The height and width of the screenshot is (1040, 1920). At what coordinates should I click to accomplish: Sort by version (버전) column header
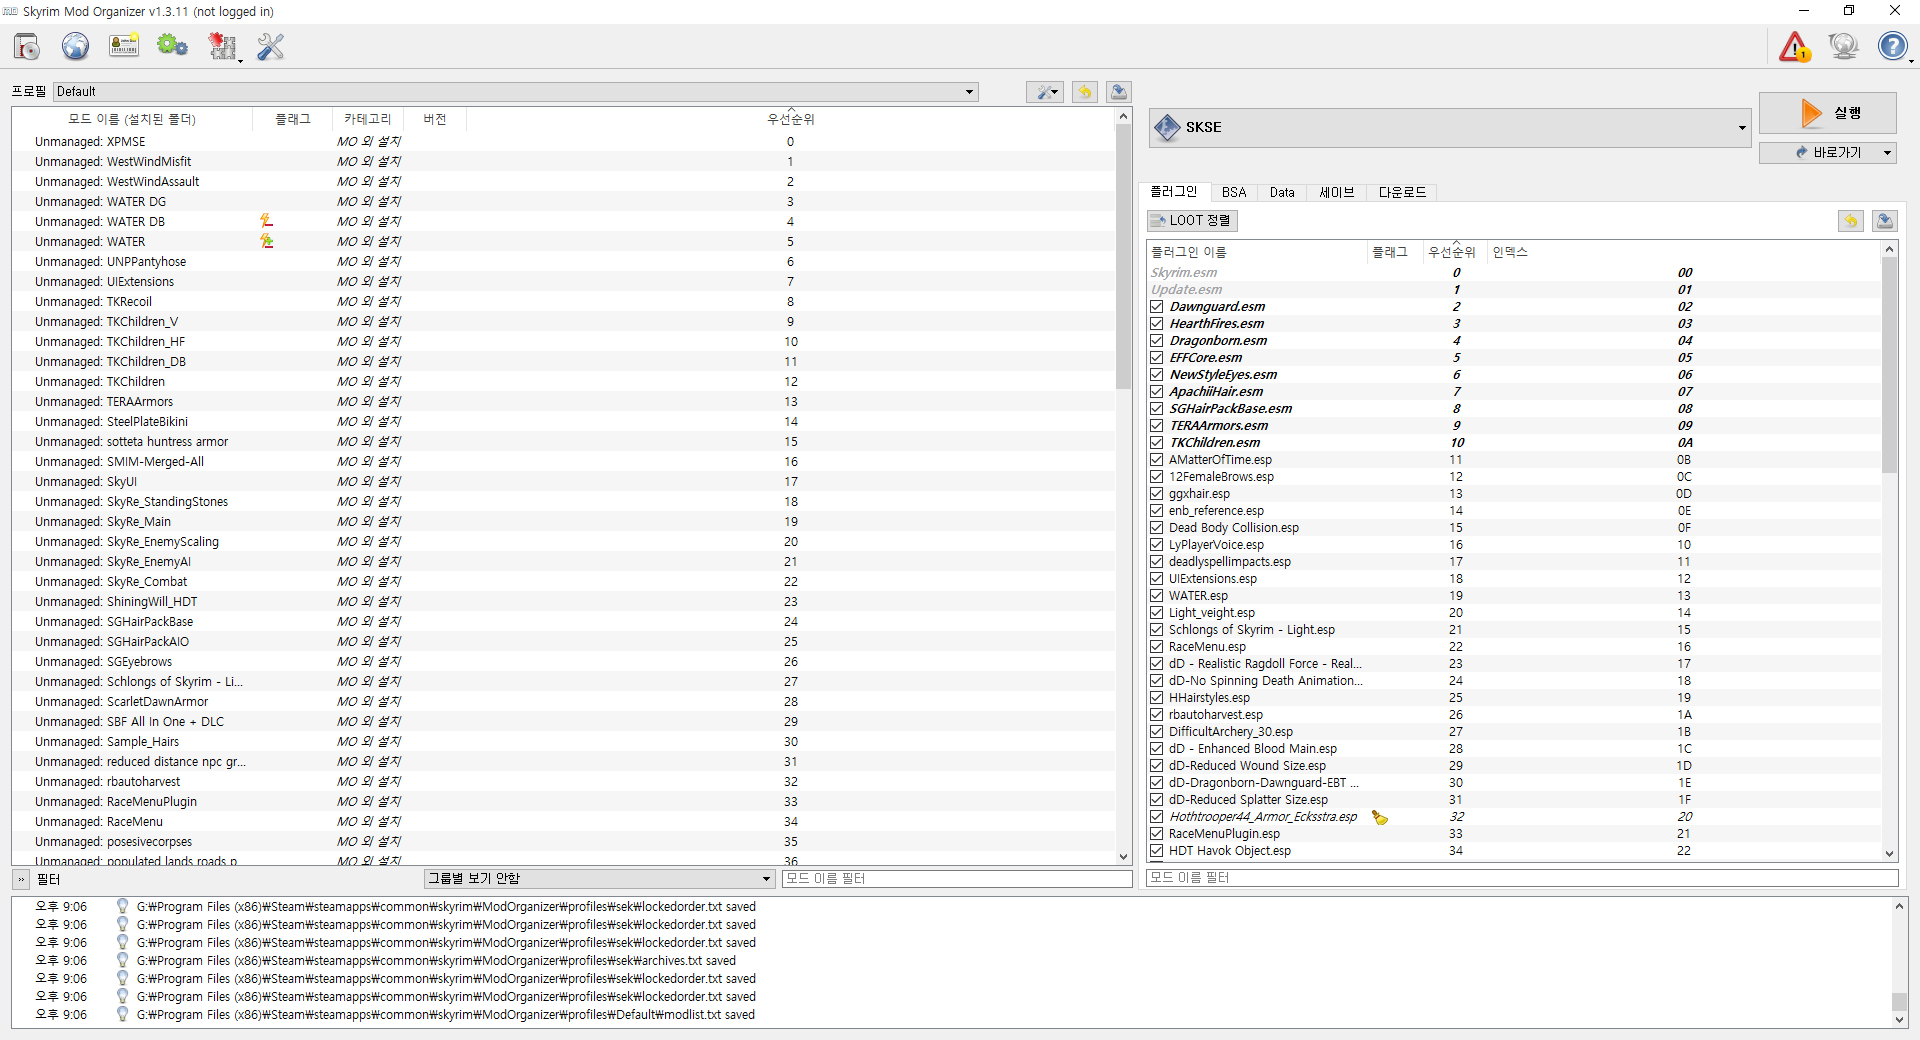(x=434, y=119)
